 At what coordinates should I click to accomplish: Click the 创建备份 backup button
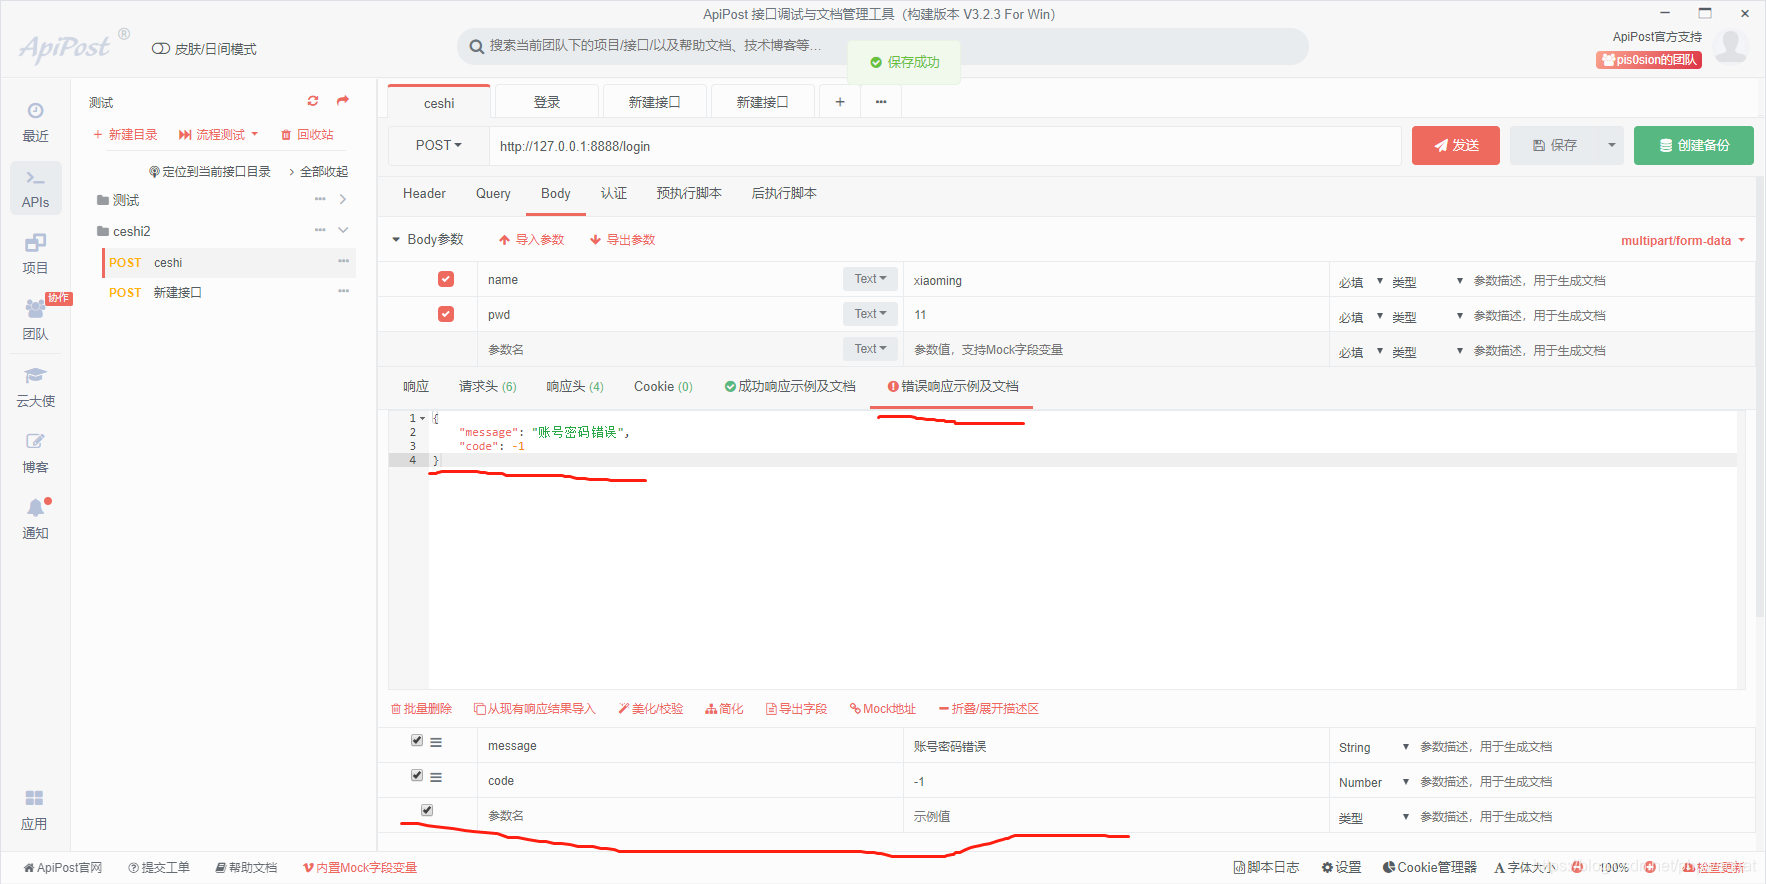point(1694,146)
